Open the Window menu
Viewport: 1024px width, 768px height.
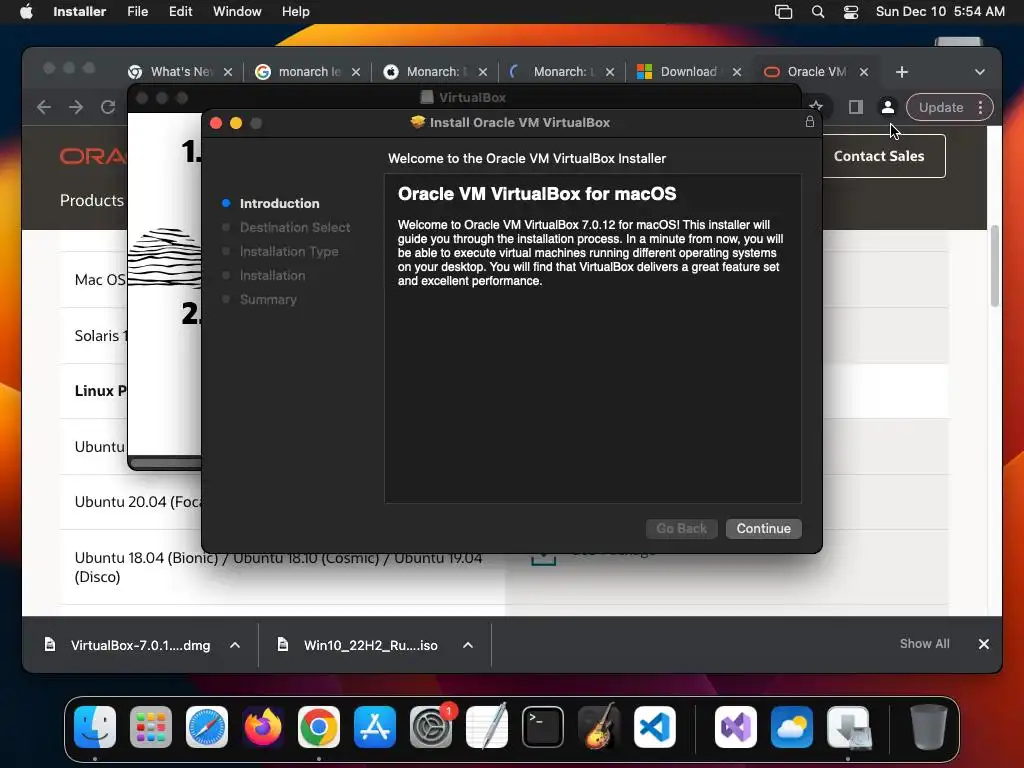pos(237,11)
